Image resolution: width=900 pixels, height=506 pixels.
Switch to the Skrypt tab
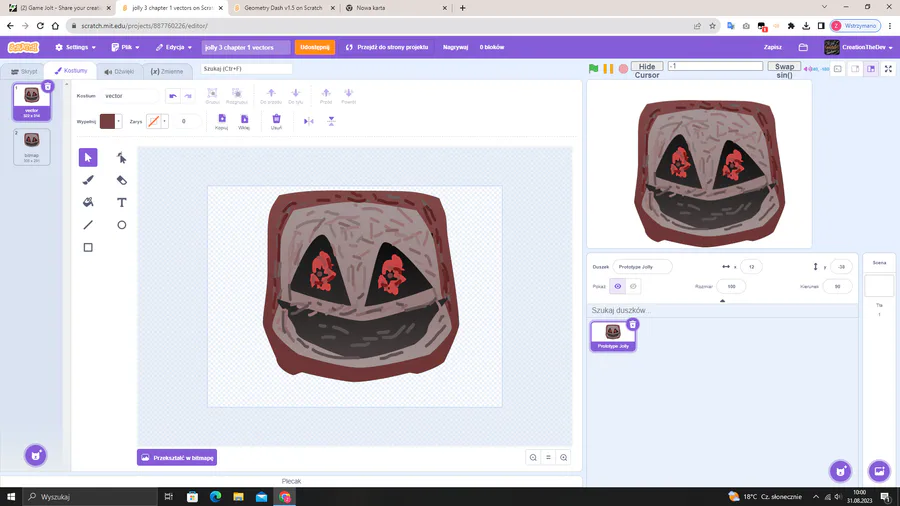click(x=24, y=72)
